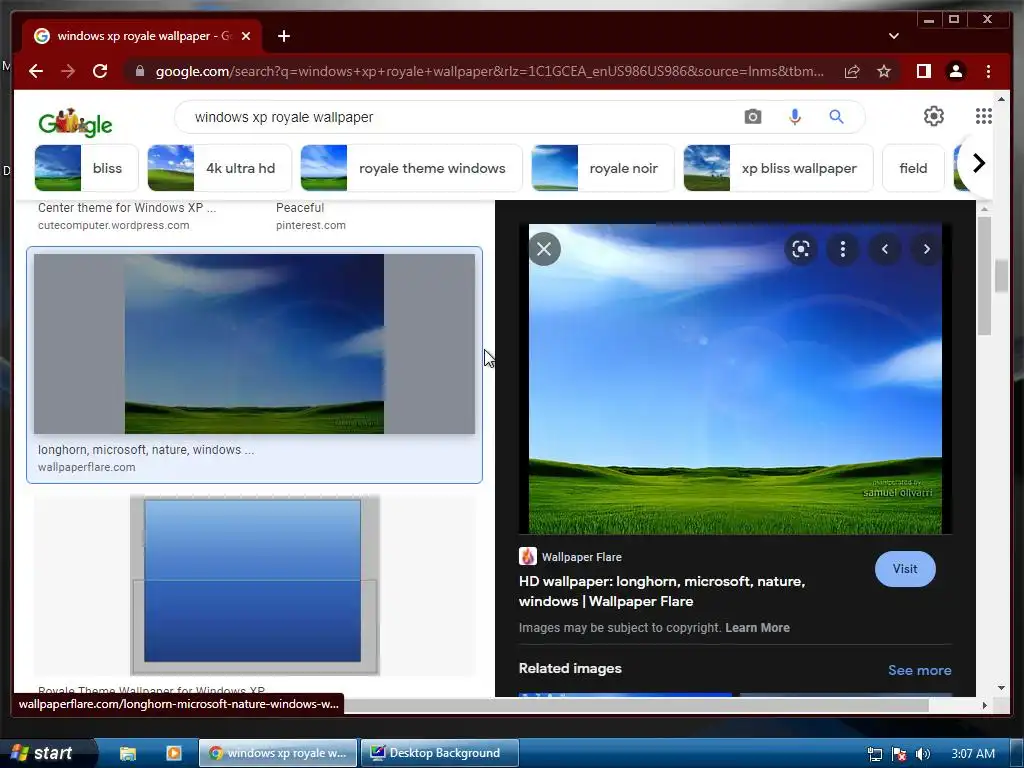Screen dimensions: 1024x768
Task: Click the search query input field
Action: tap(457, 117)
